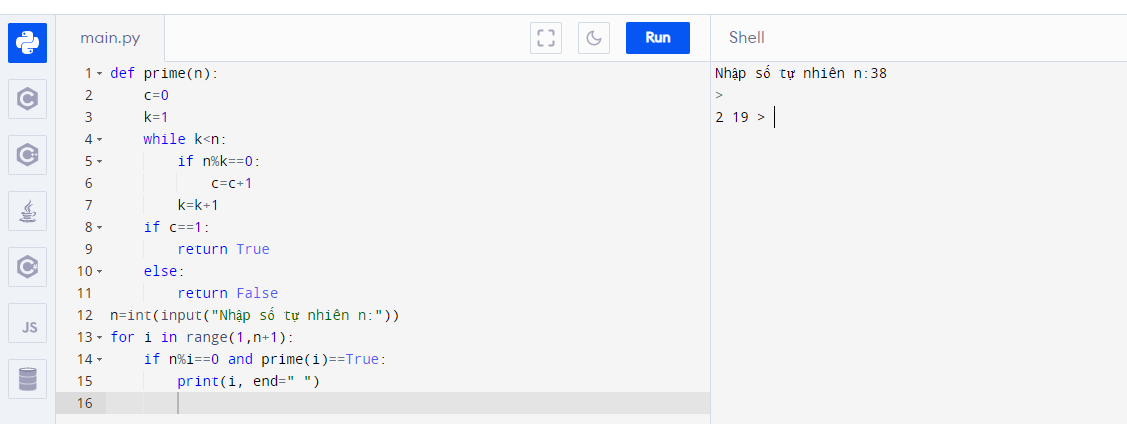Fold the else block on line 10
The height and width of the screenshot is (424, 1127).
pyautogui.click(x=99, y=272)
